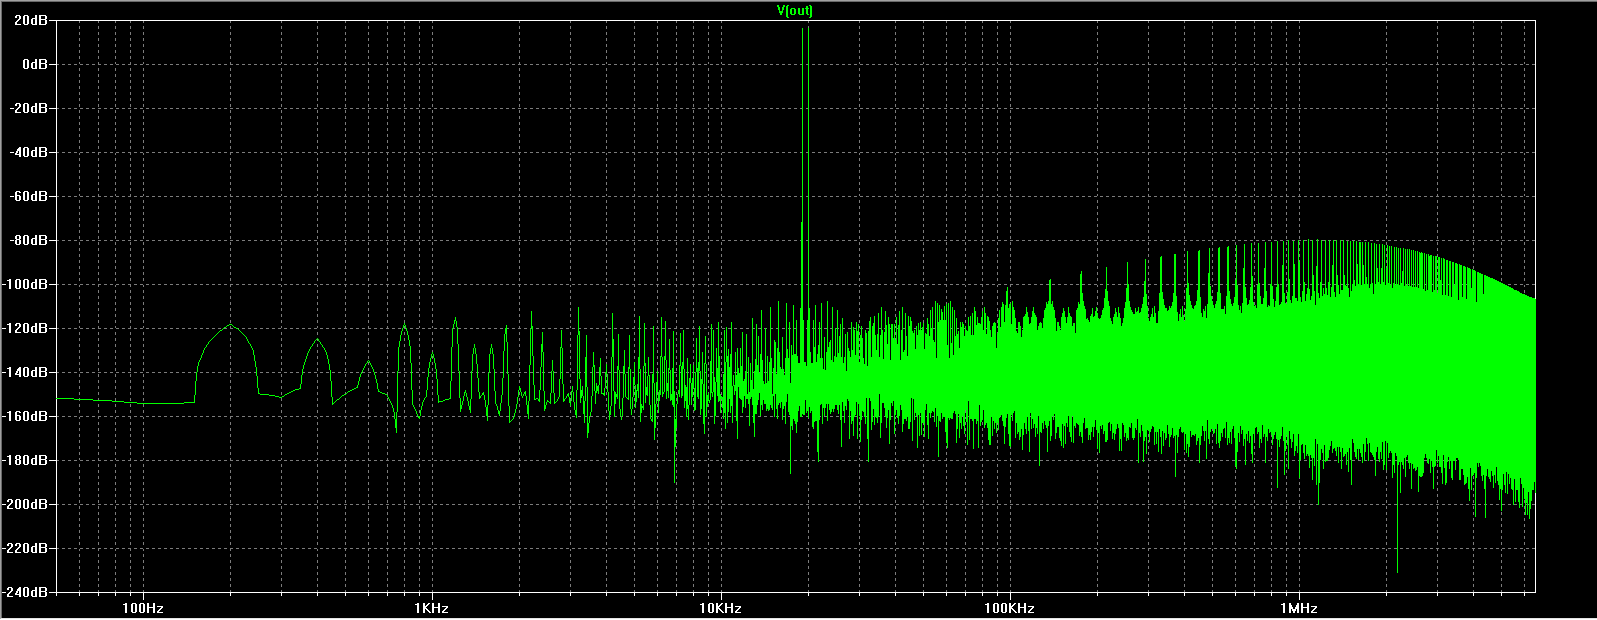The image size is (1597, 620).
Task: Click the -200dB y-axis label
Action: coord(27,504)
